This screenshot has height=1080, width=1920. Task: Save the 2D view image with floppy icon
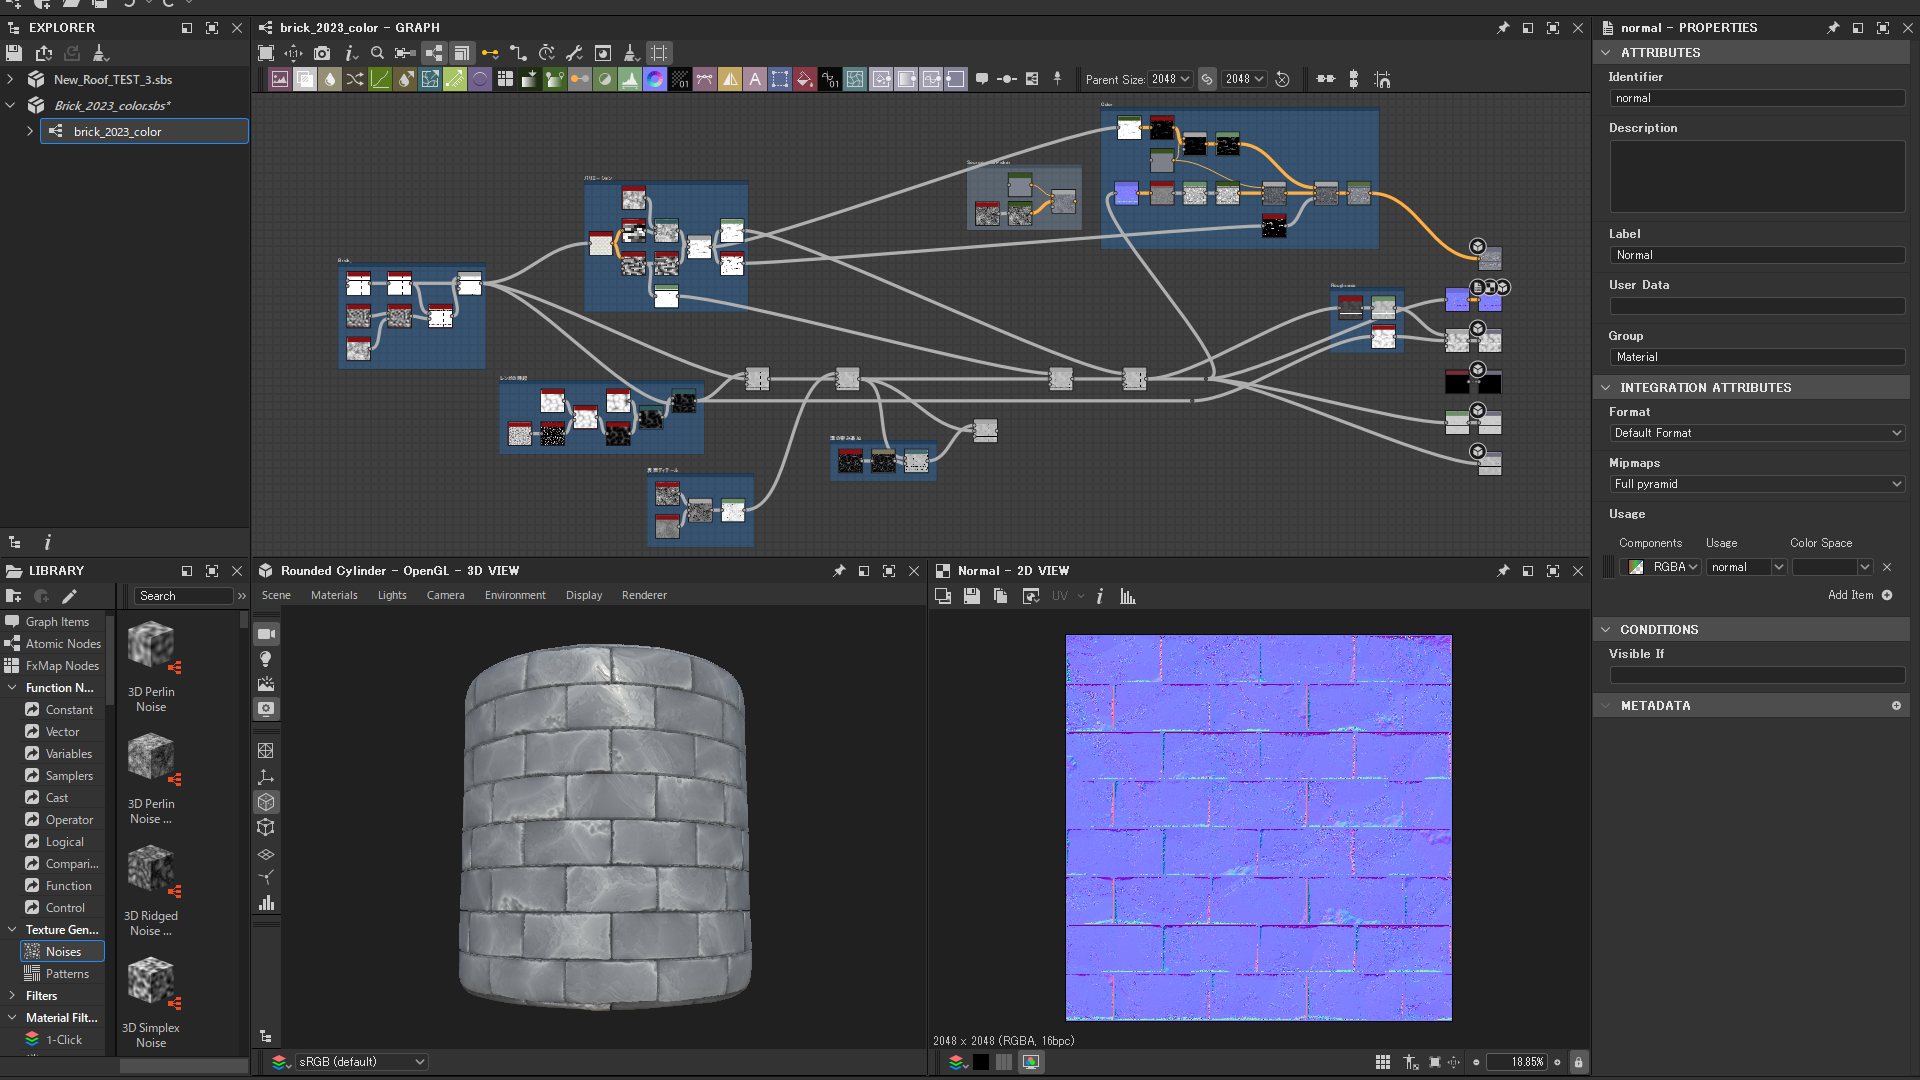(x=971, y=596)
